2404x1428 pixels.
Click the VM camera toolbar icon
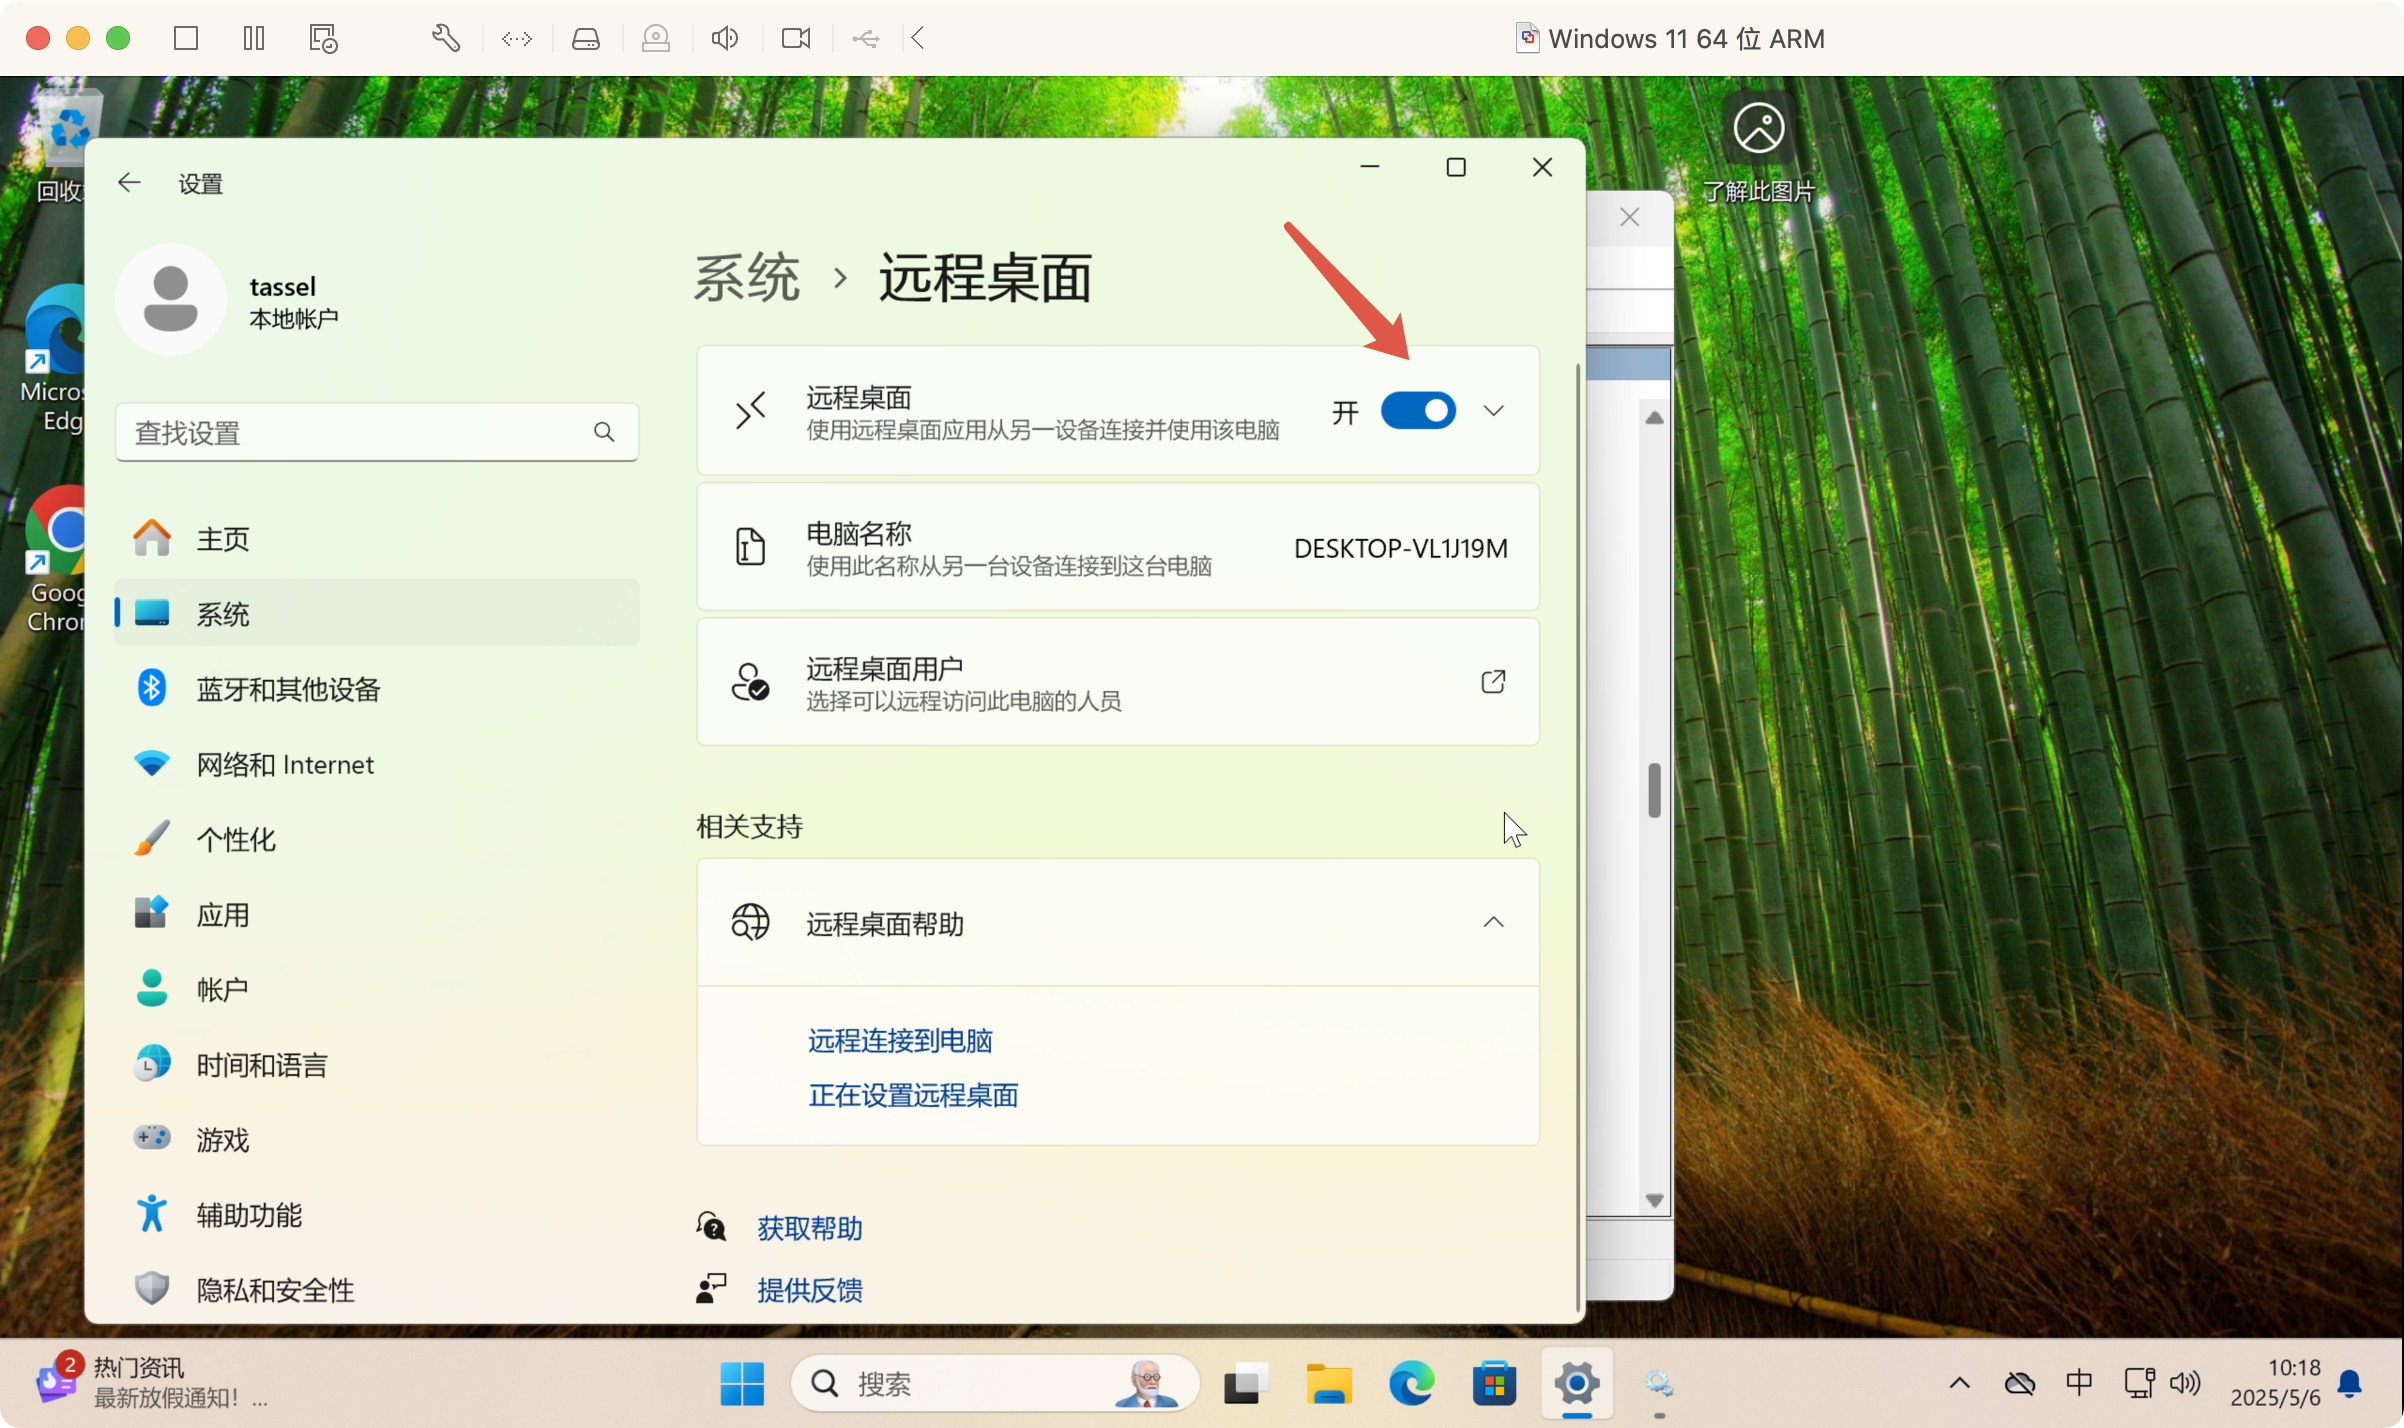[796, 38]
